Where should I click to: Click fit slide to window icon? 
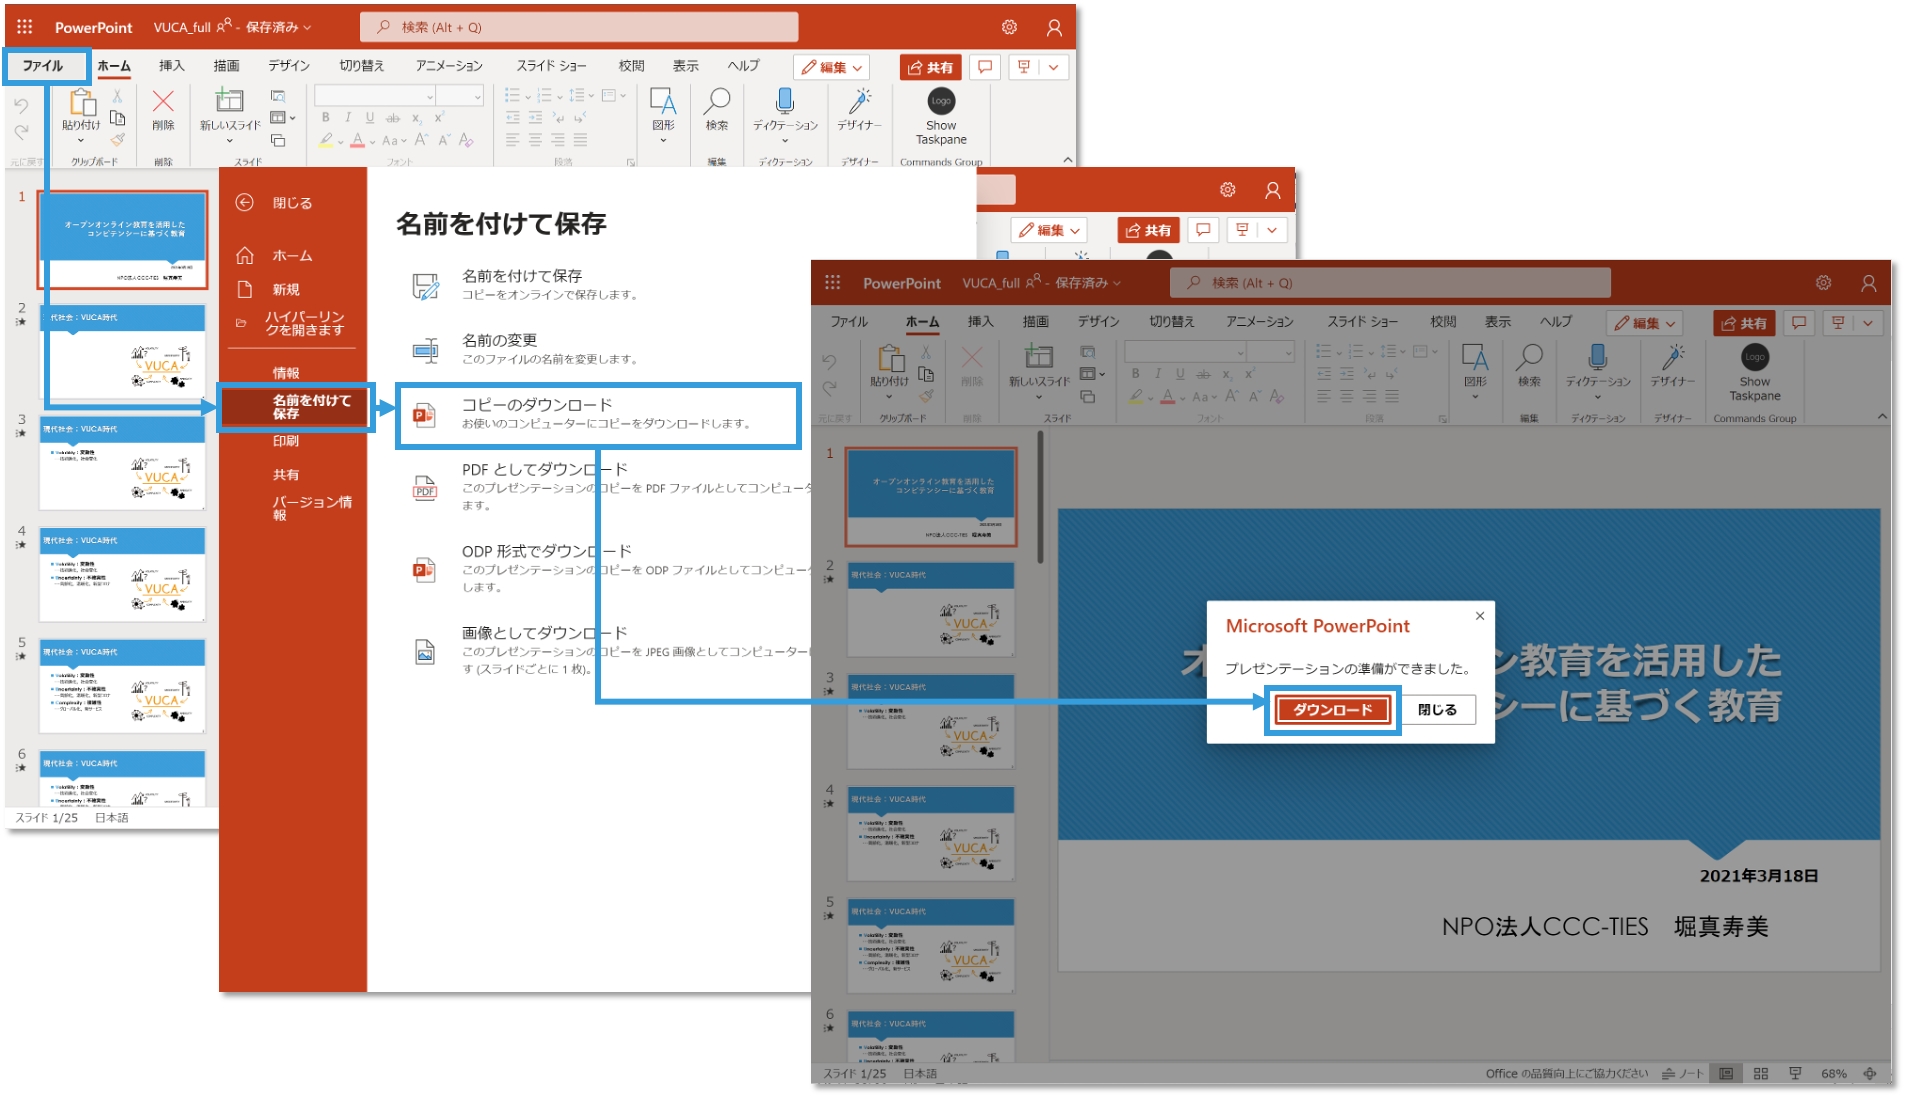tap(1869, 1073)
